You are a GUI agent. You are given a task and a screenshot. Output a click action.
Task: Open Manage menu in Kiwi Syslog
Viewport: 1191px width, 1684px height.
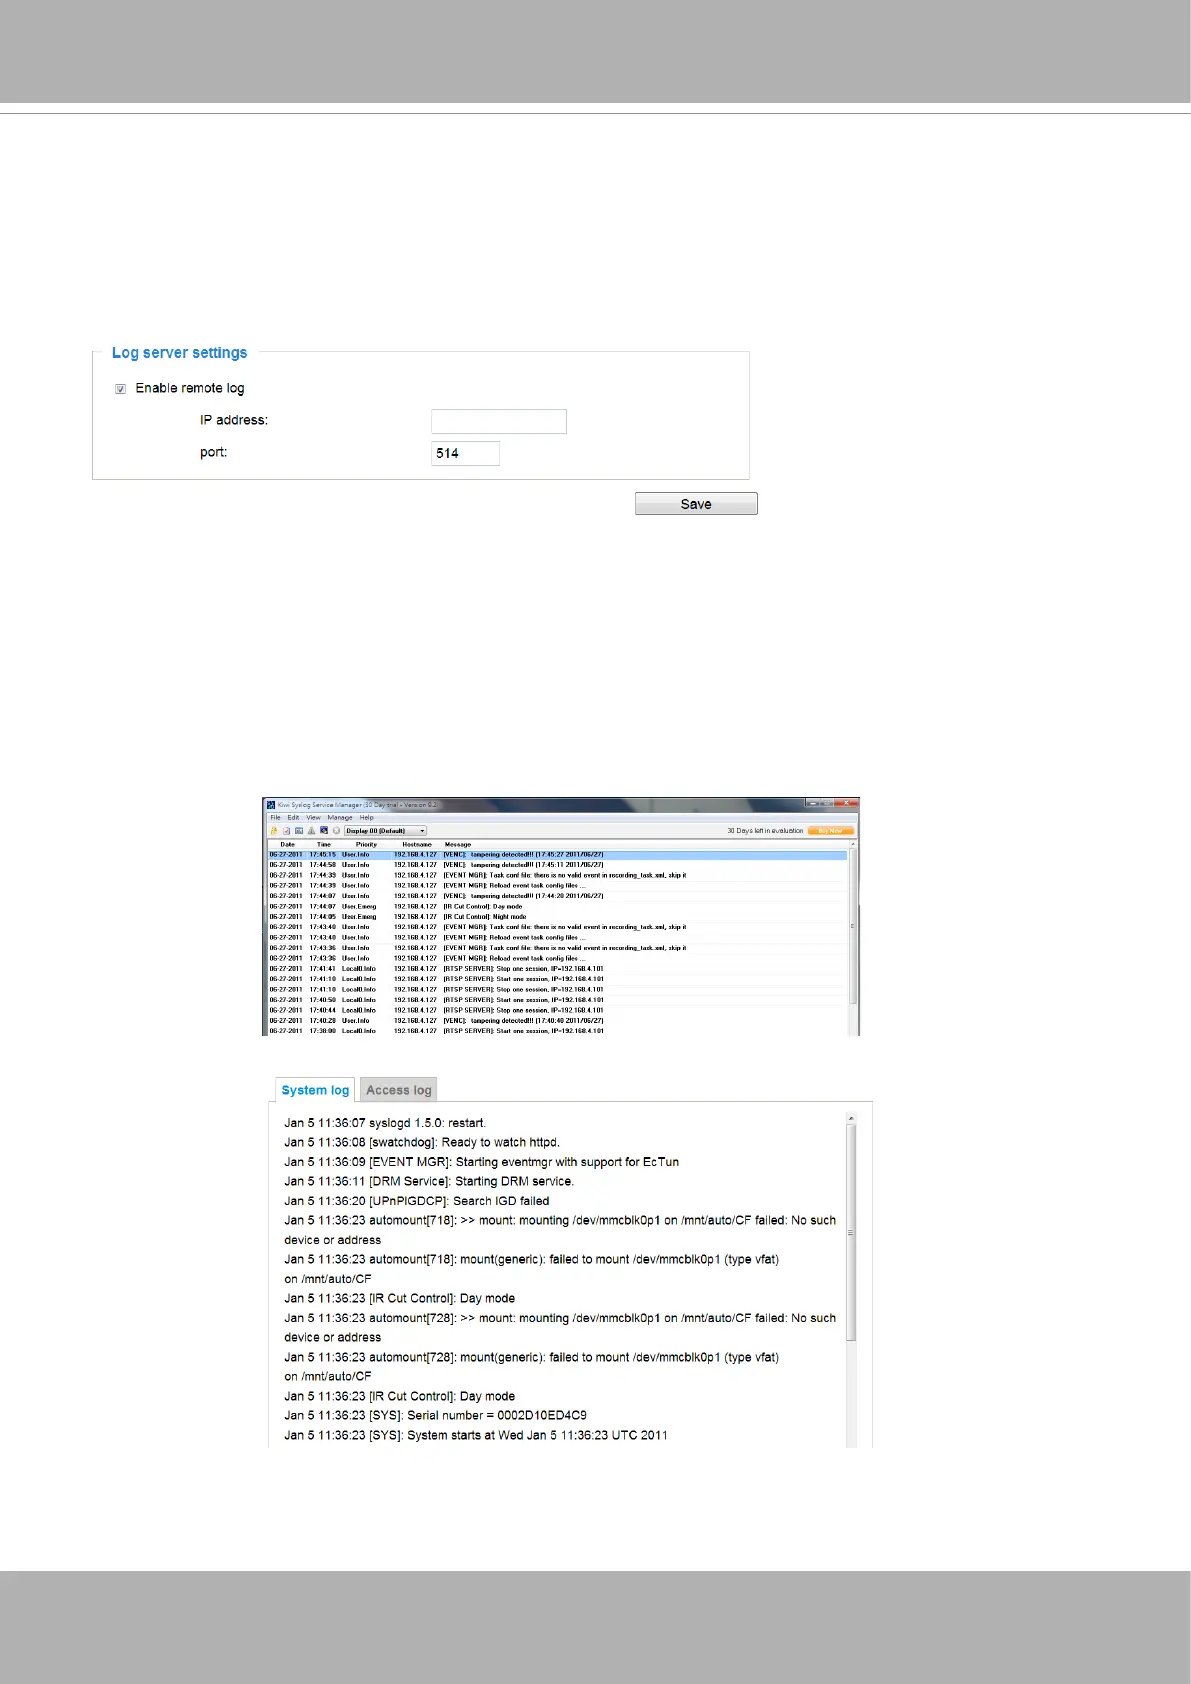(340, 818)
